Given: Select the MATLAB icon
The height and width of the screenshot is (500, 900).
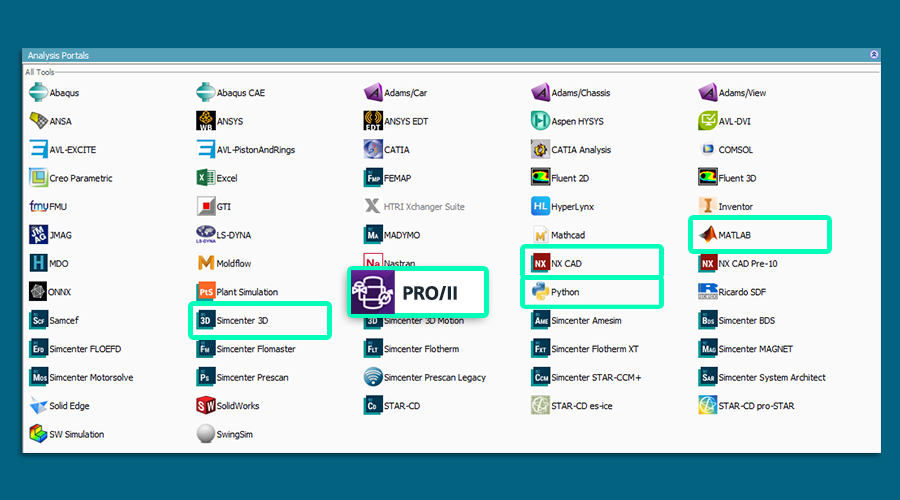Looking at the screenshot, I should coord(707,235).
